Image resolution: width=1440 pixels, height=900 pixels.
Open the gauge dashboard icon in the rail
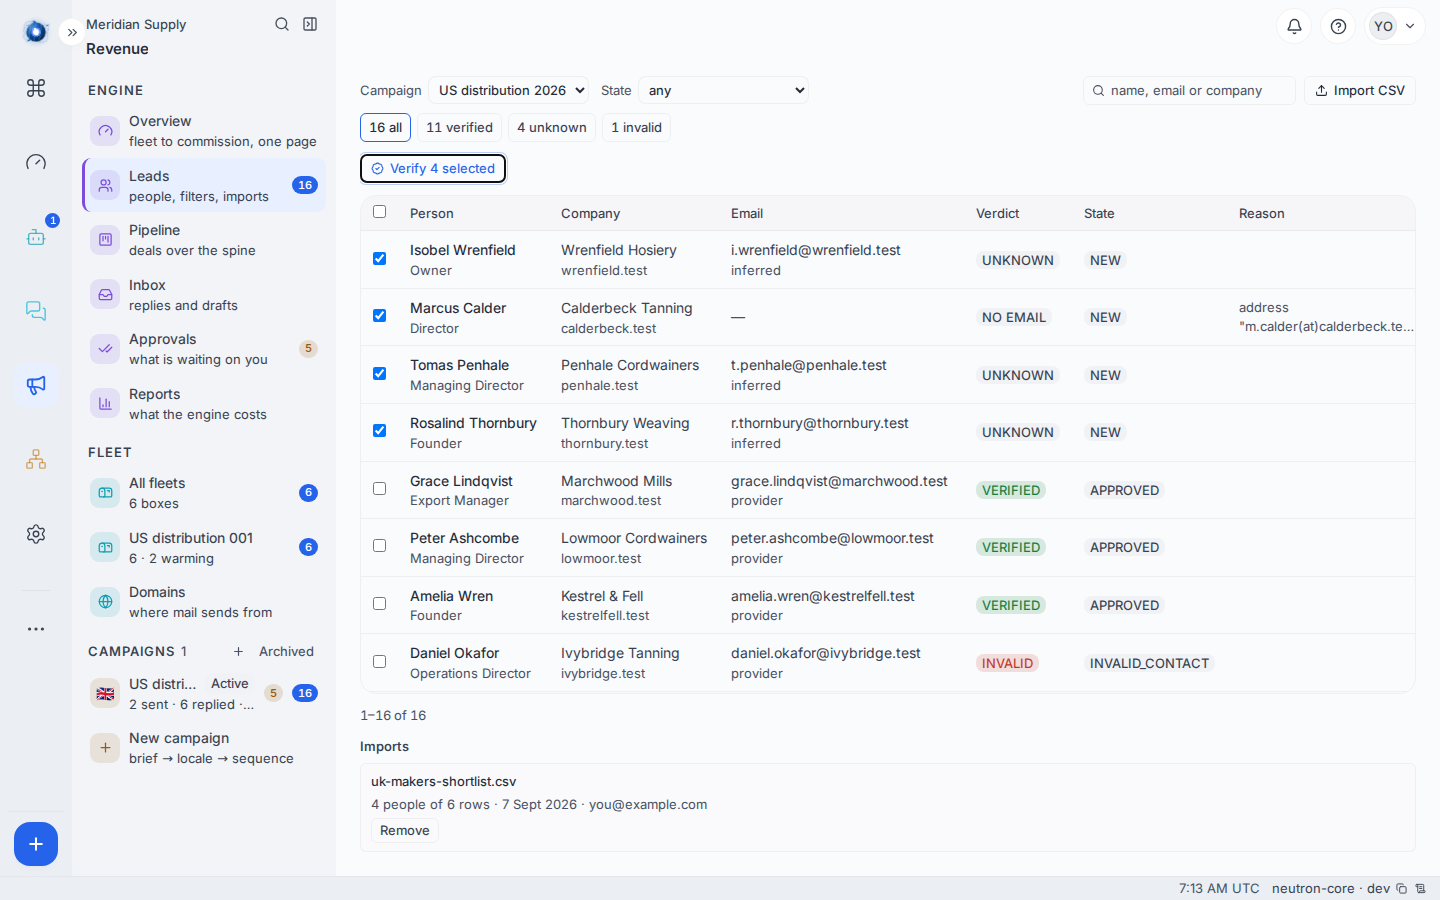point(36,162)
